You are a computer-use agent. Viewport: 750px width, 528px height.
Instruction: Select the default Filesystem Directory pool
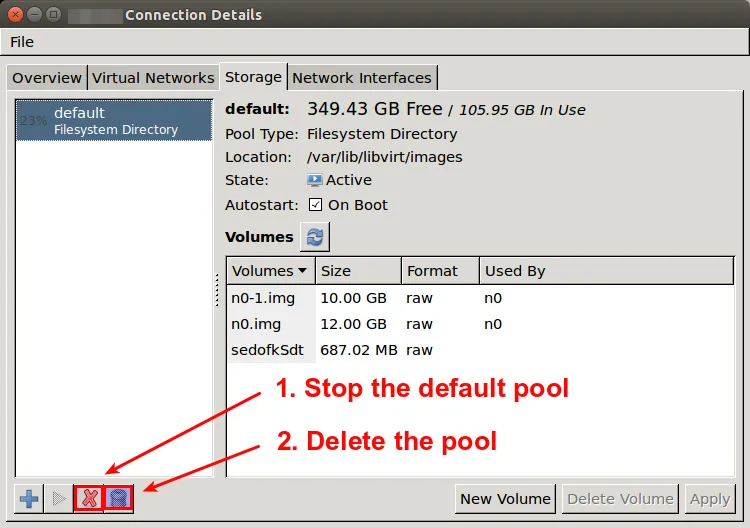point(114,121)
